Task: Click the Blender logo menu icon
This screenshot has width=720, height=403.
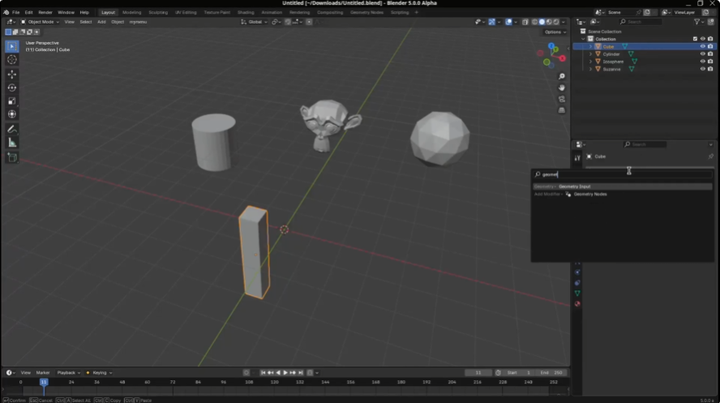Action: [6, 12]
